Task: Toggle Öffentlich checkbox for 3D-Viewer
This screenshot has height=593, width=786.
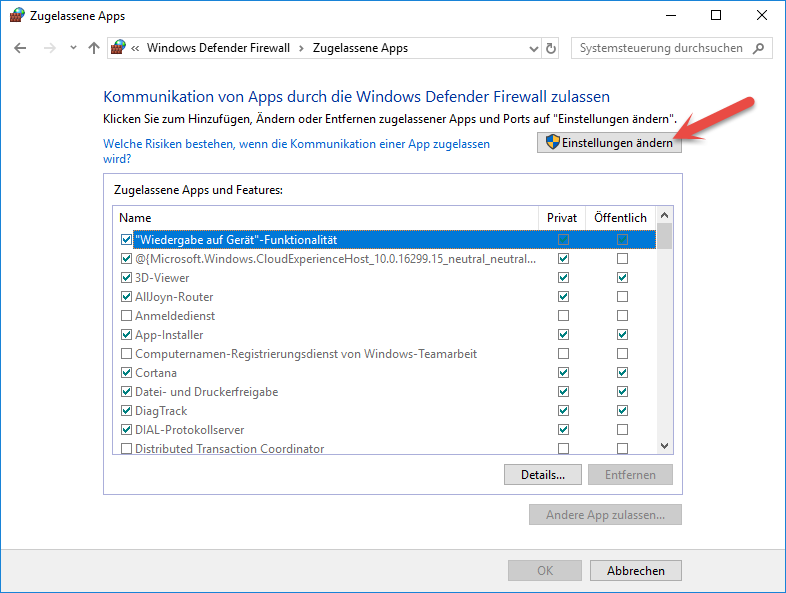Action: (623, 278)
